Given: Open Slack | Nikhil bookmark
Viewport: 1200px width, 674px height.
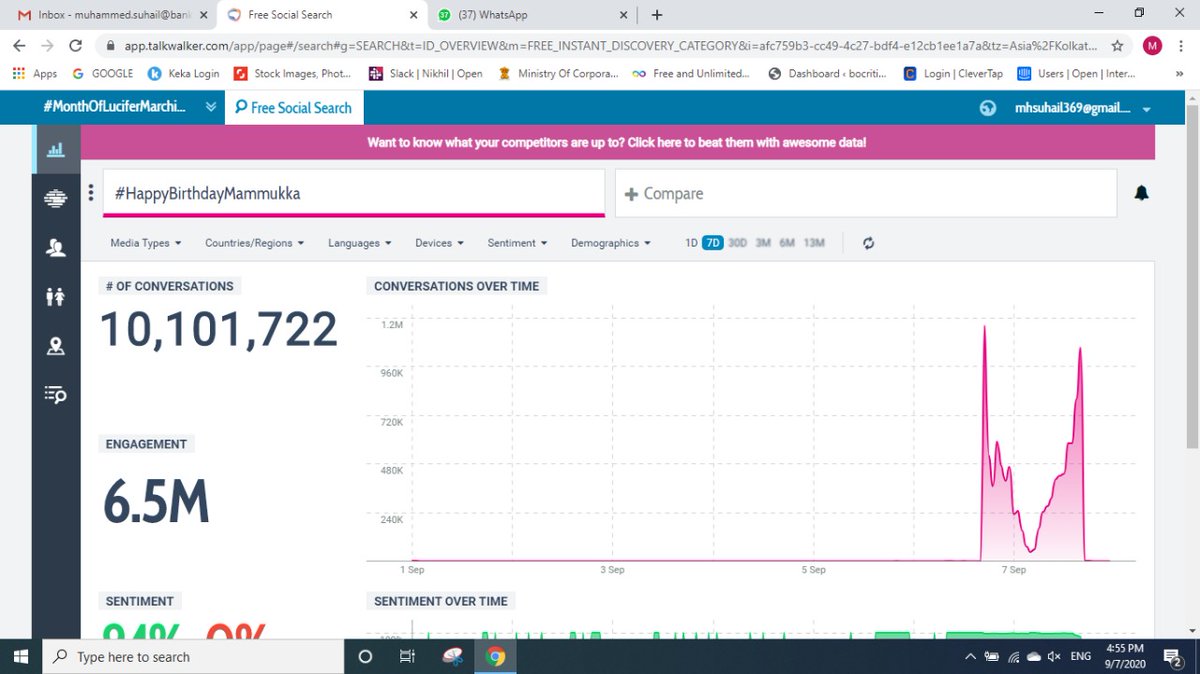Looking at the screenshot, I should coord(426,73).
